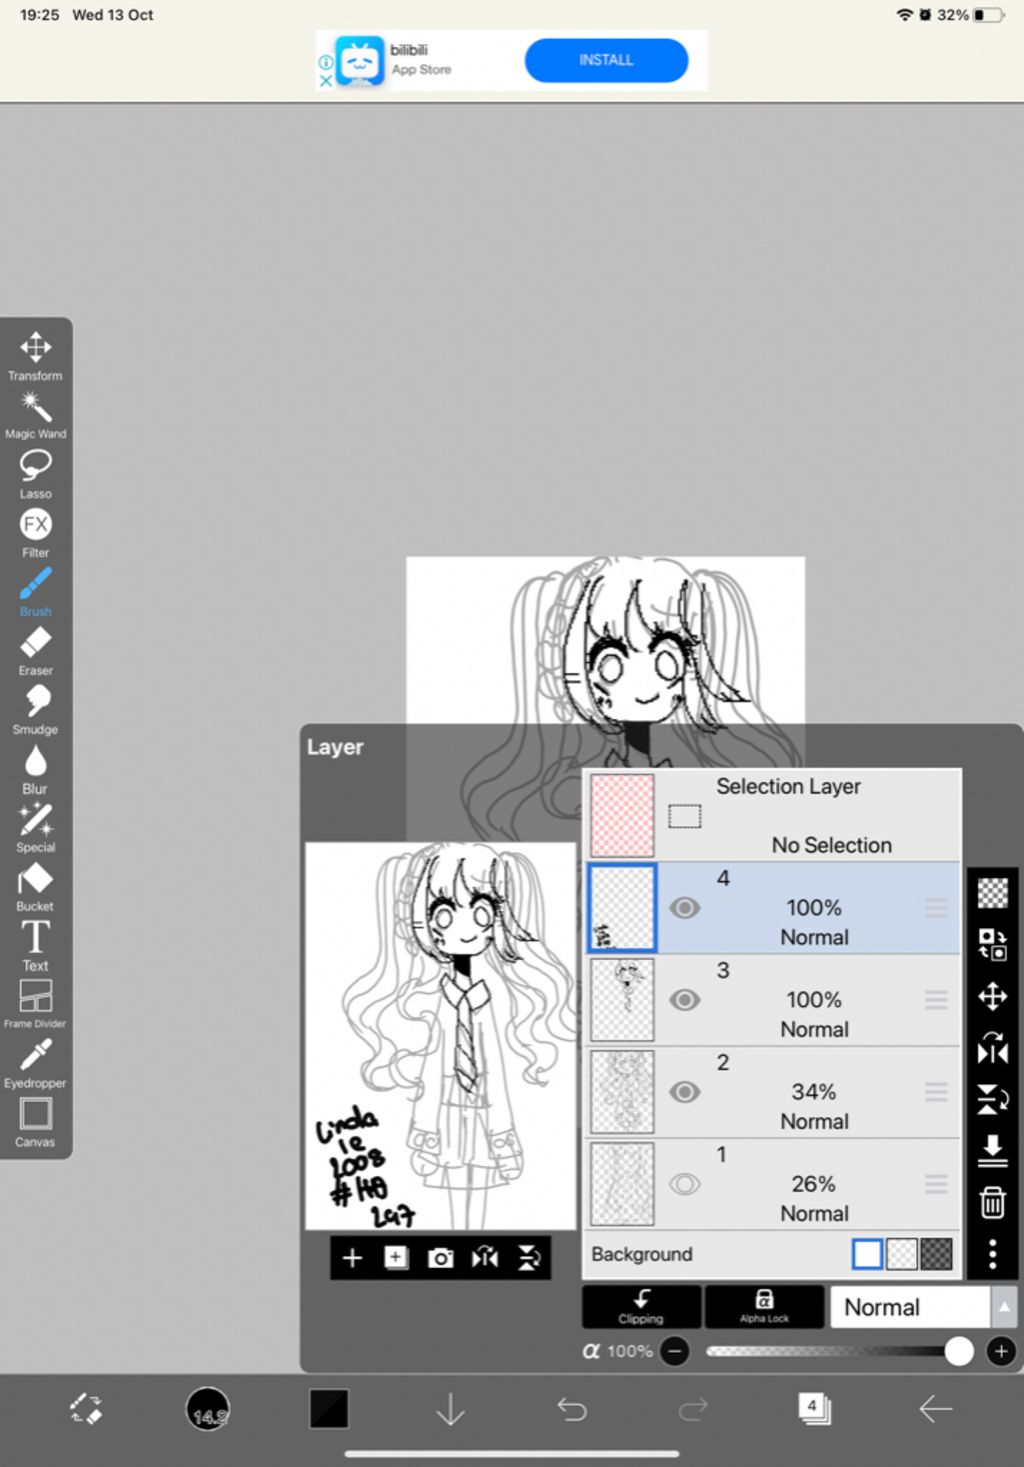Undo the last action
1024x1467 pixels.
(x=572, y=1409)
